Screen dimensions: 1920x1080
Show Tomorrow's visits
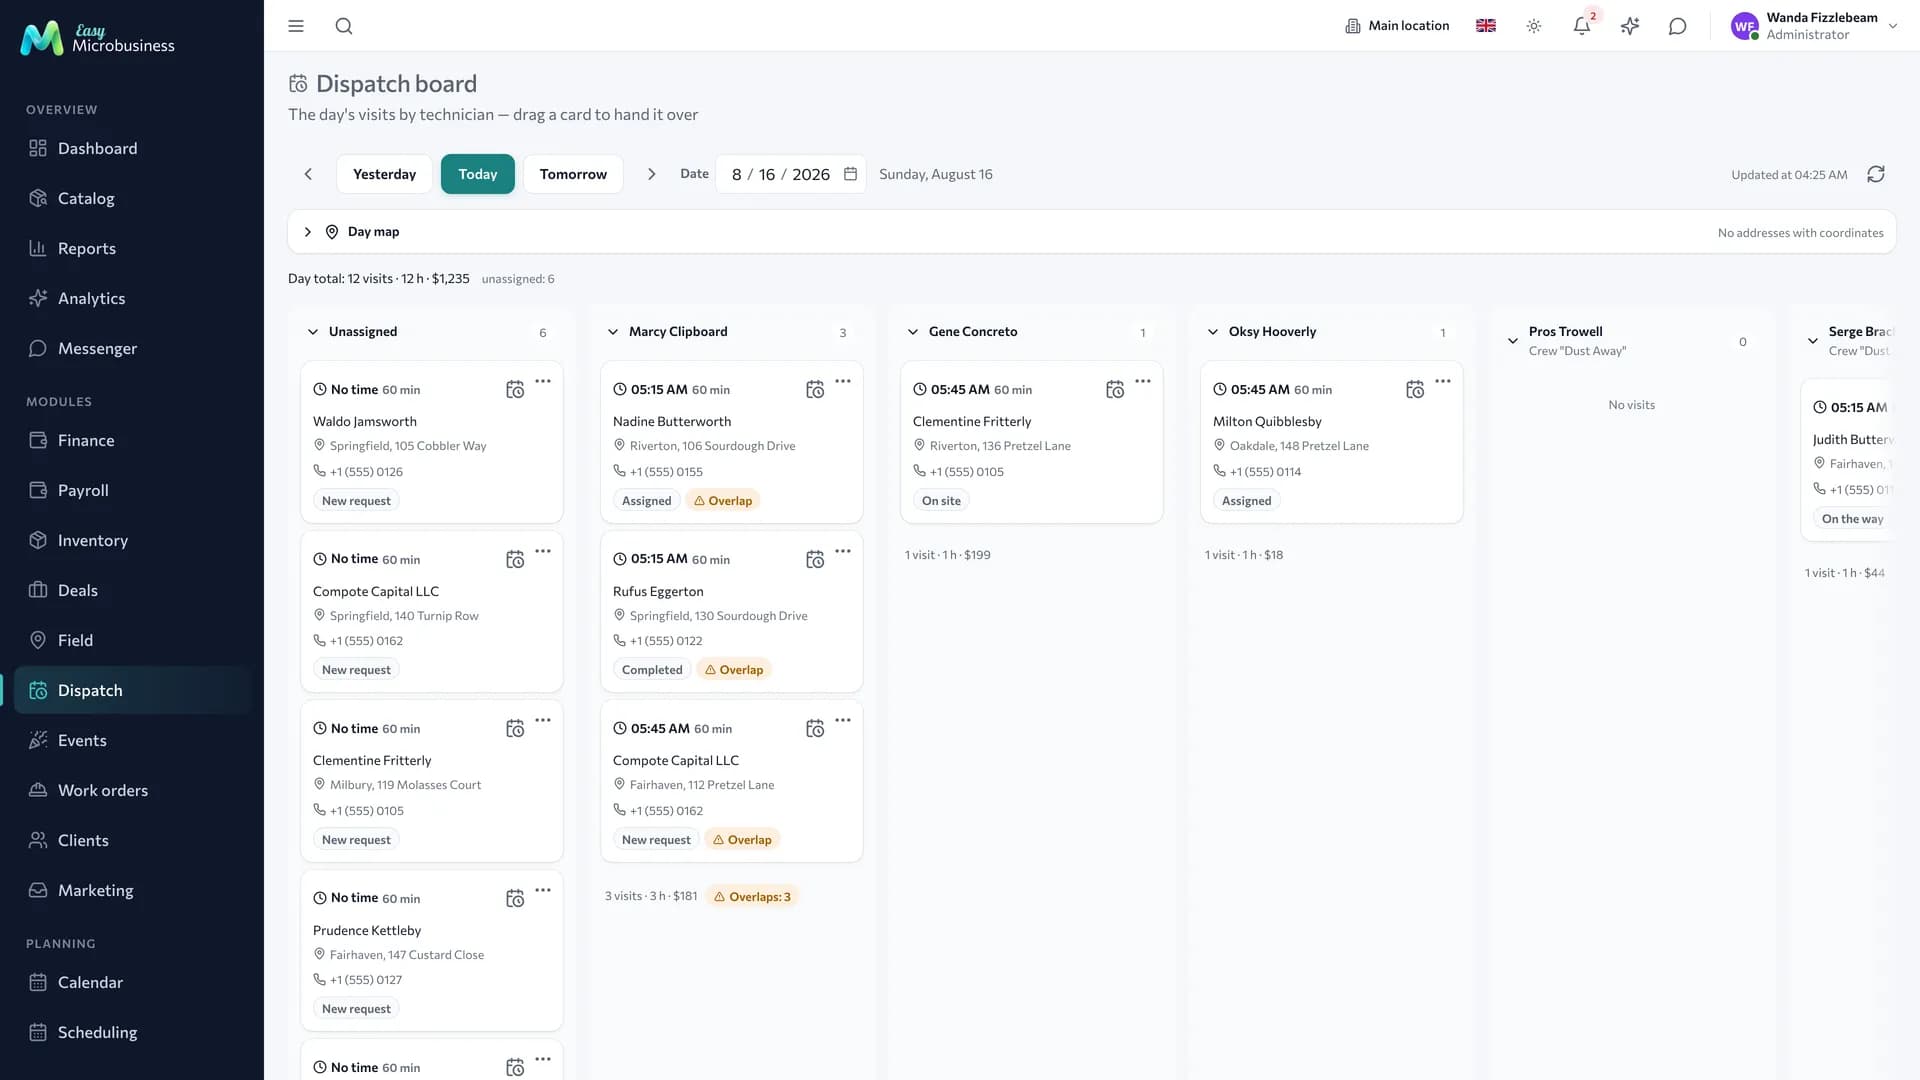[x=573, y=174]
